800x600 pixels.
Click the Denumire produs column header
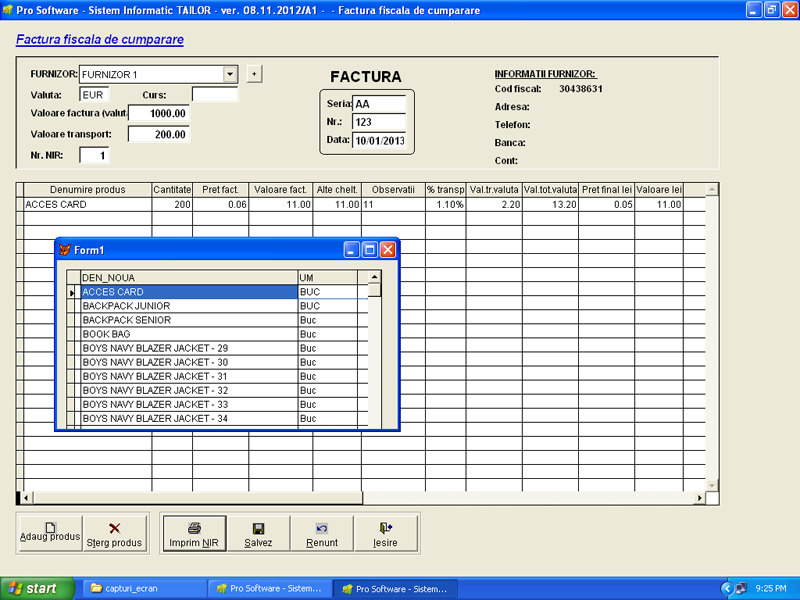pyautogui.click(x=88, y=190)
